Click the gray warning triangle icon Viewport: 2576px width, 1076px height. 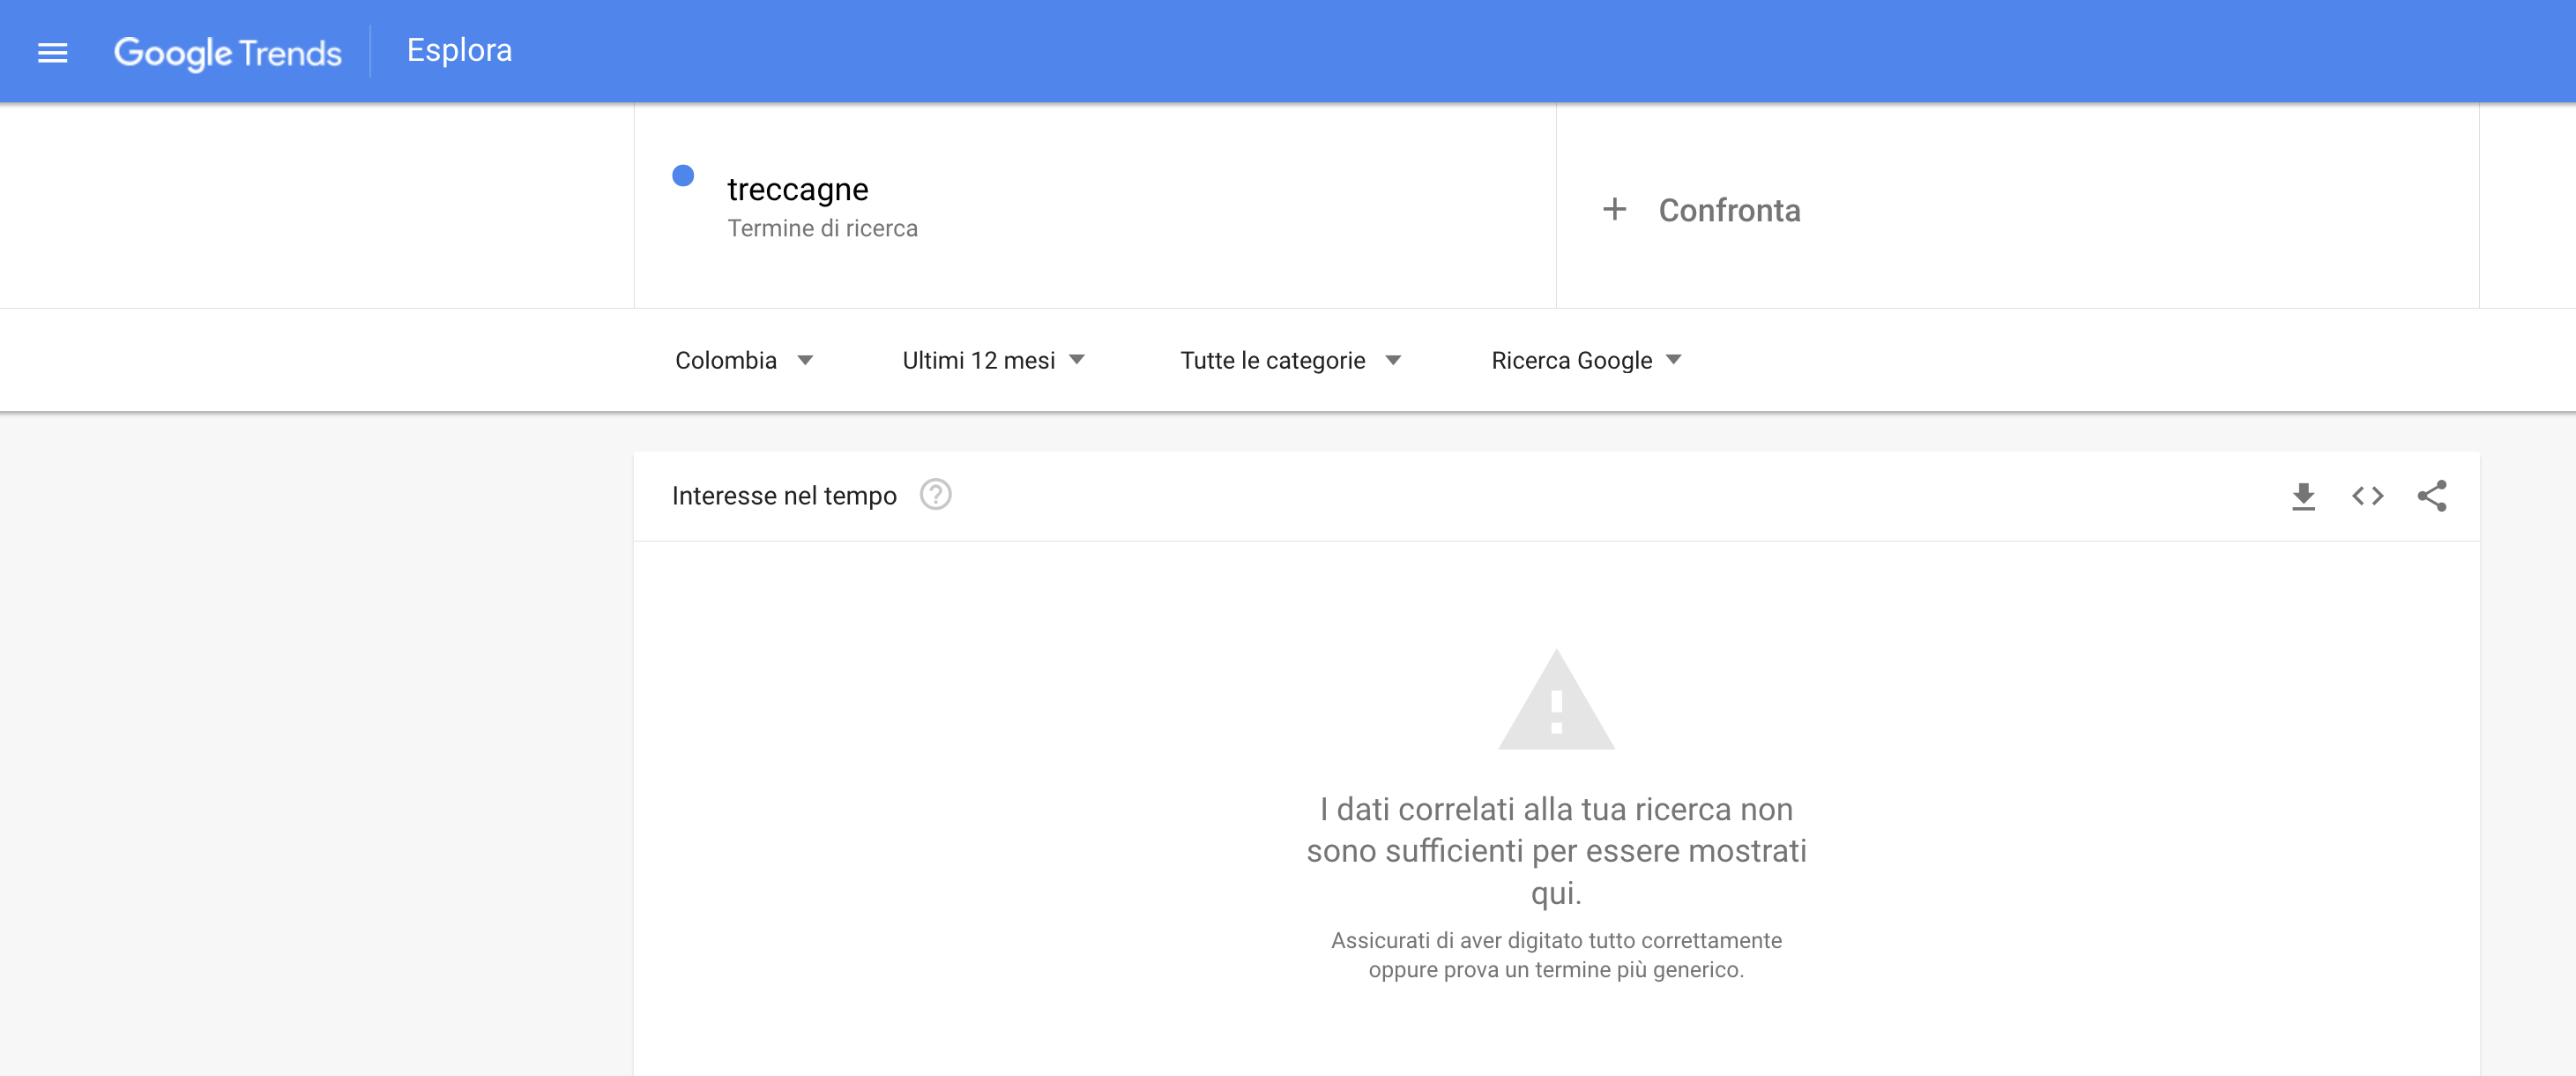pos(1556,702)
